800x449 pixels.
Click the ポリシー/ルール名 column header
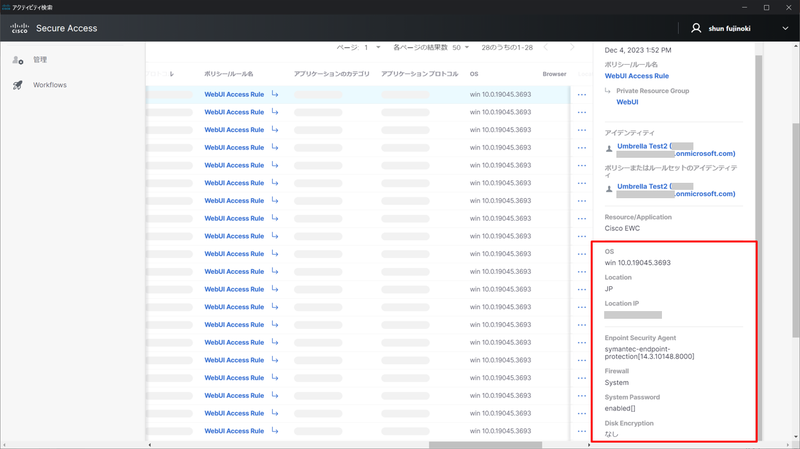[229, 74]
